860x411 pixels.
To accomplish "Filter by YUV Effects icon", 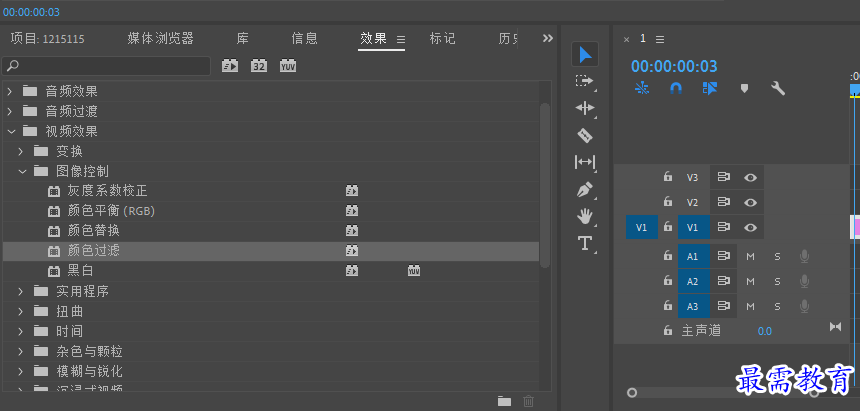I will click(288, 66).
